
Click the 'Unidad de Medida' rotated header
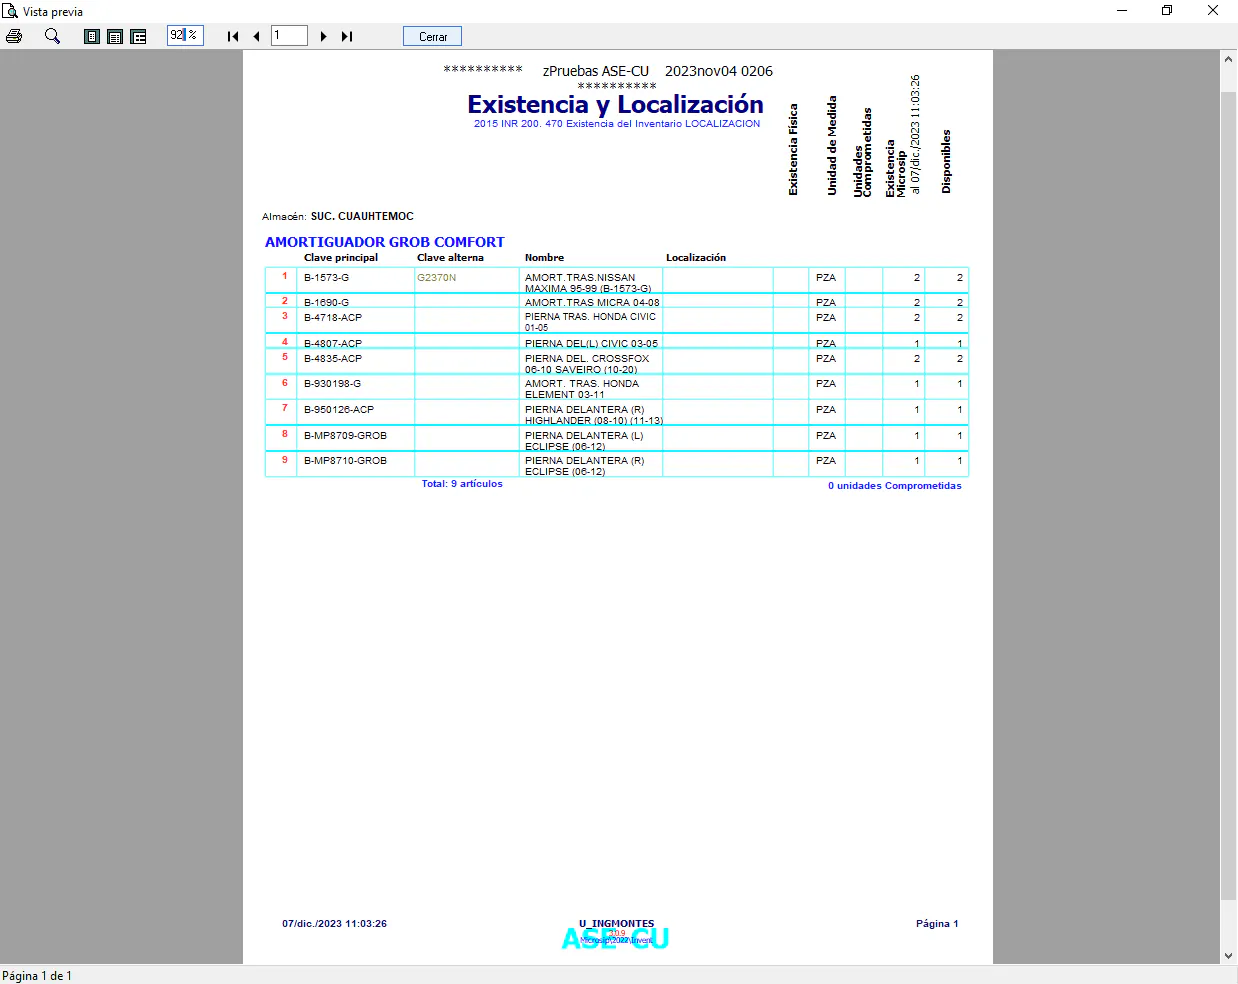pyautogui.click(x=831, y=145)
